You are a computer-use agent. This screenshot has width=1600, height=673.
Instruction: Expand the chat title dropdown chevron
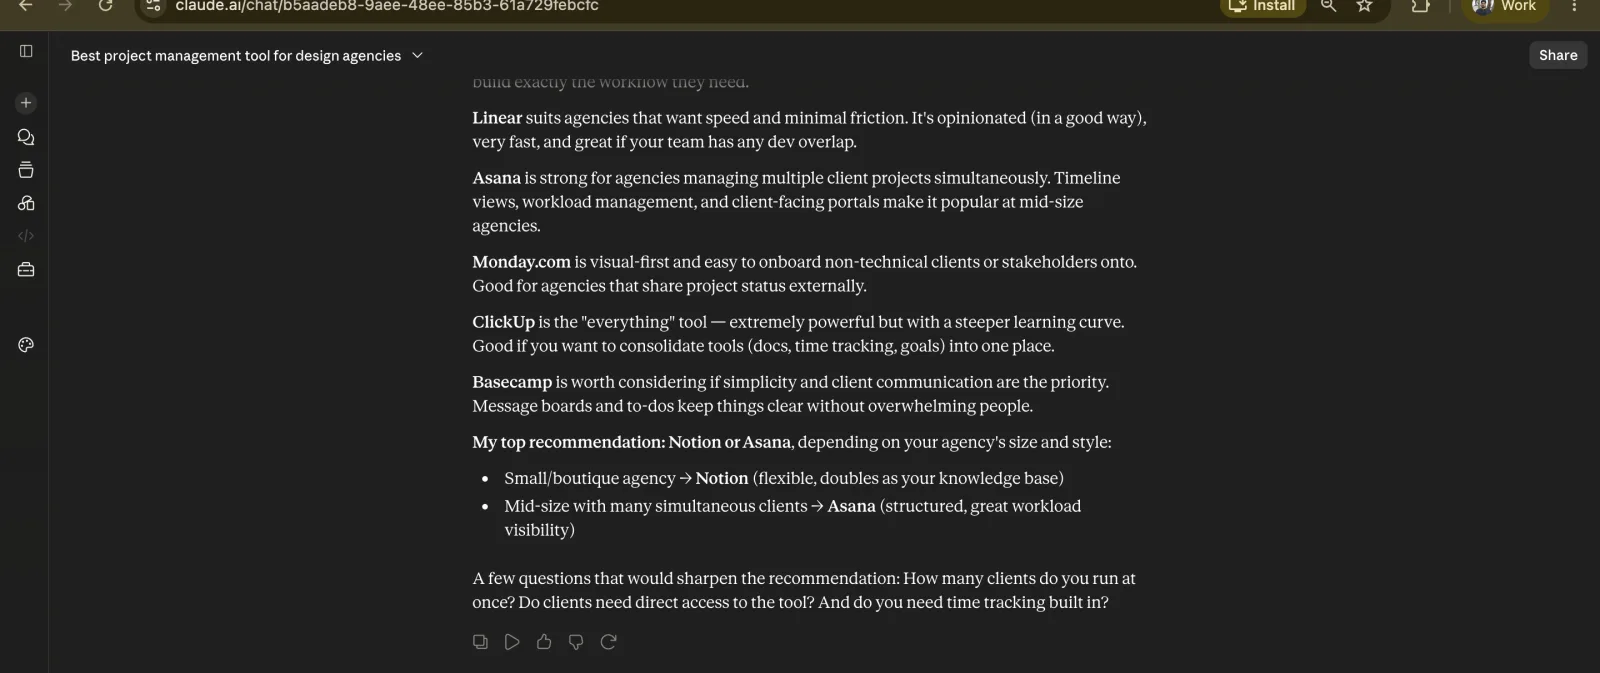tap(417, 56)
